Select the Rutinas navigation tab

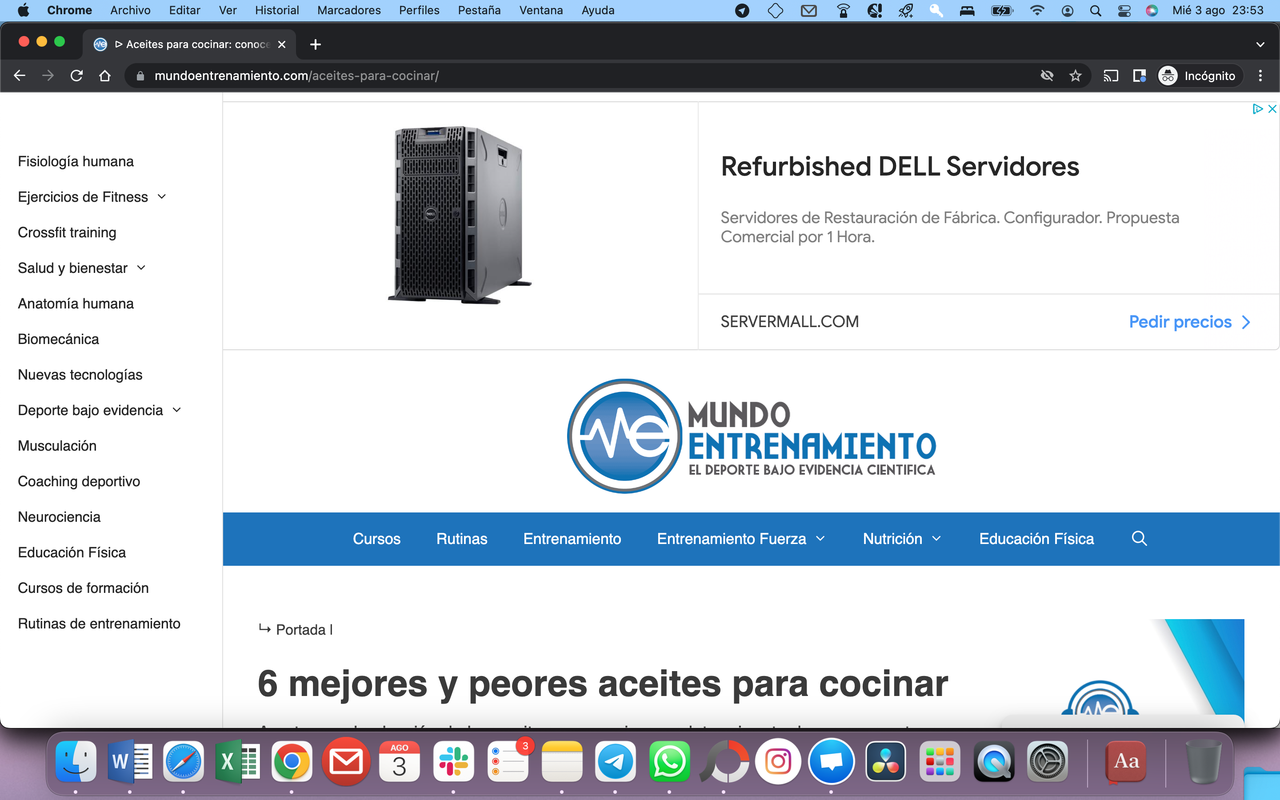pos(462,538)
